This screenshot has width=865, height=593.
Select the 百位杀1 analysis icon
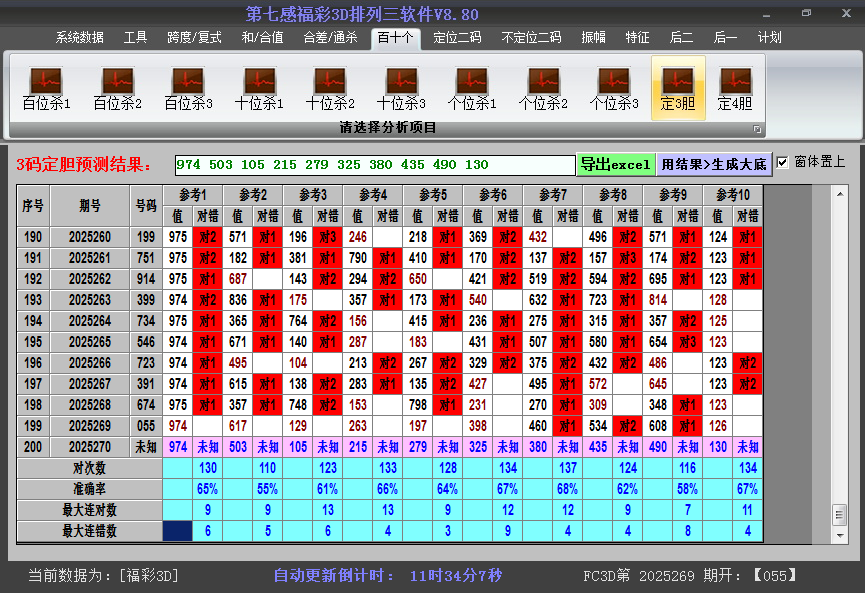[46, 88]
